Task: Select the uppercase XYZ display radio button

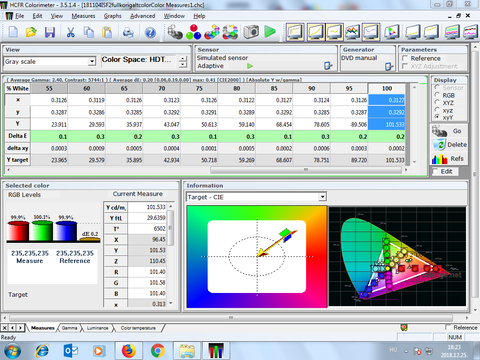Action: pyautogui.click(x=437, y=102)
